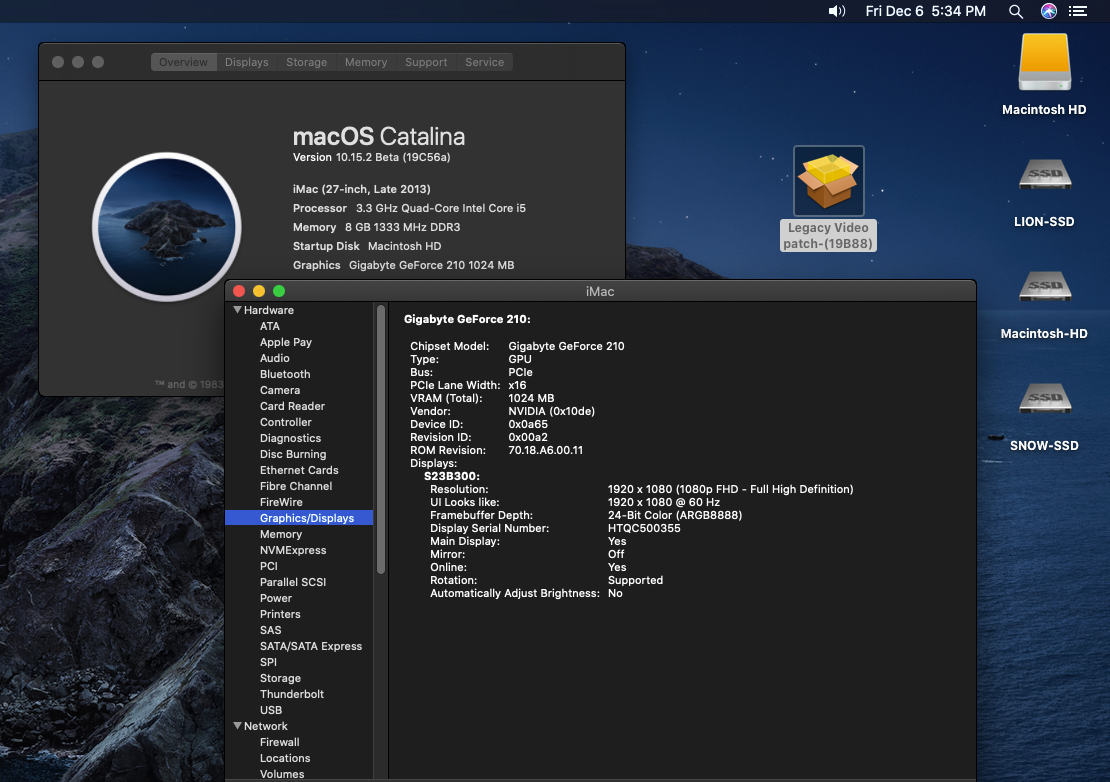Screen dimensions: 1110x782
Task: Click the Display Serial Number HTQC500355
Action: pyautogui.click(x=644, y=528)
